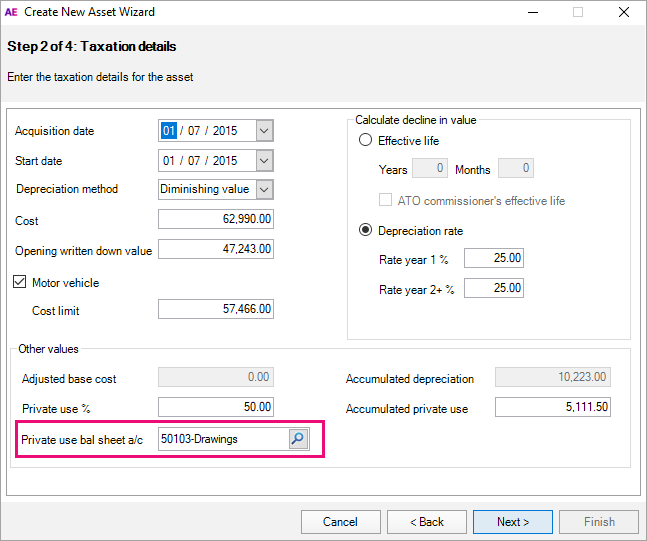Screen dimensions: 647x541
Task: Open the Acquisition date calendar dropdown
Action: 264,131
